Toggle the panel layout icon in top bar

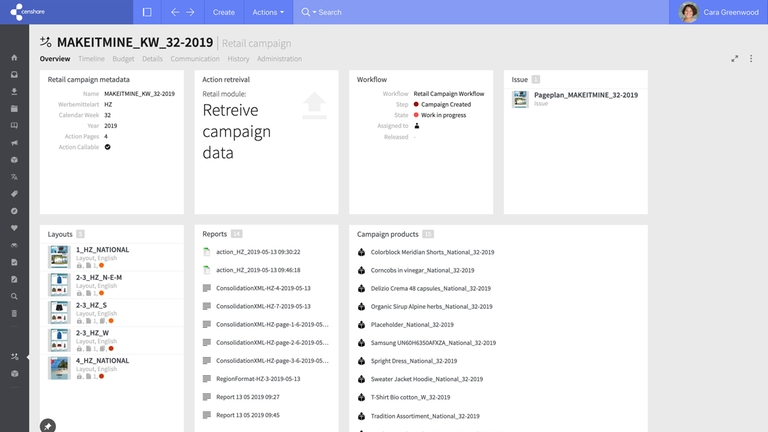(x=147, y=12)
